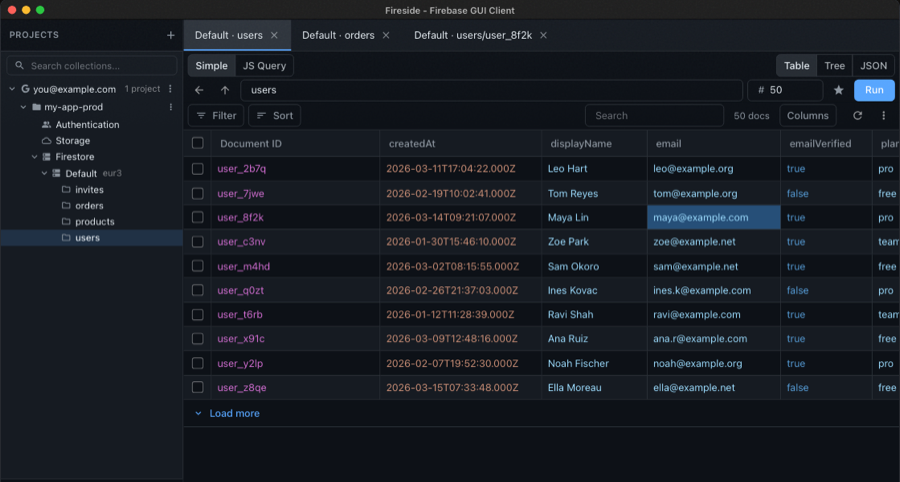Check the user_8f2k row checkbox
The height and width of the screenshot is (482, 900).
click(197, 217)
